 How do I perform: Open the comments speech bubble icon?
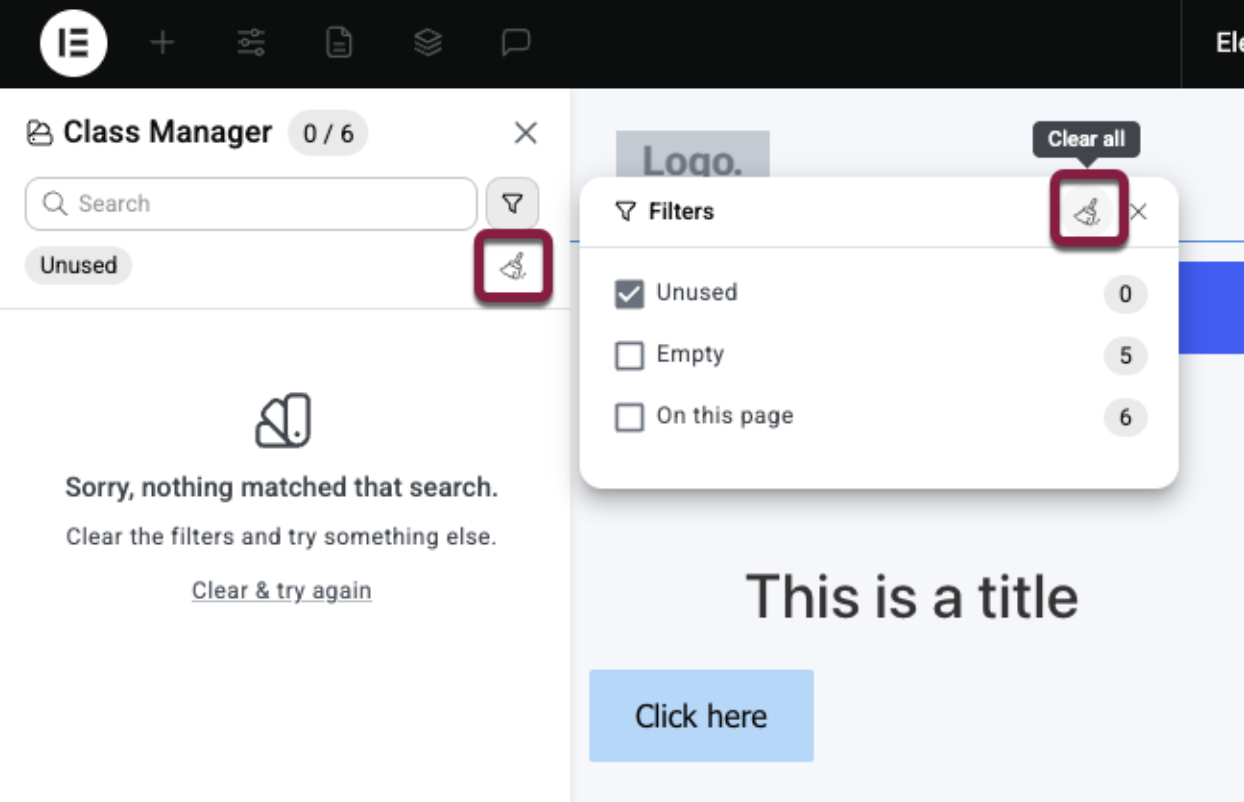[x=516, y=43]
